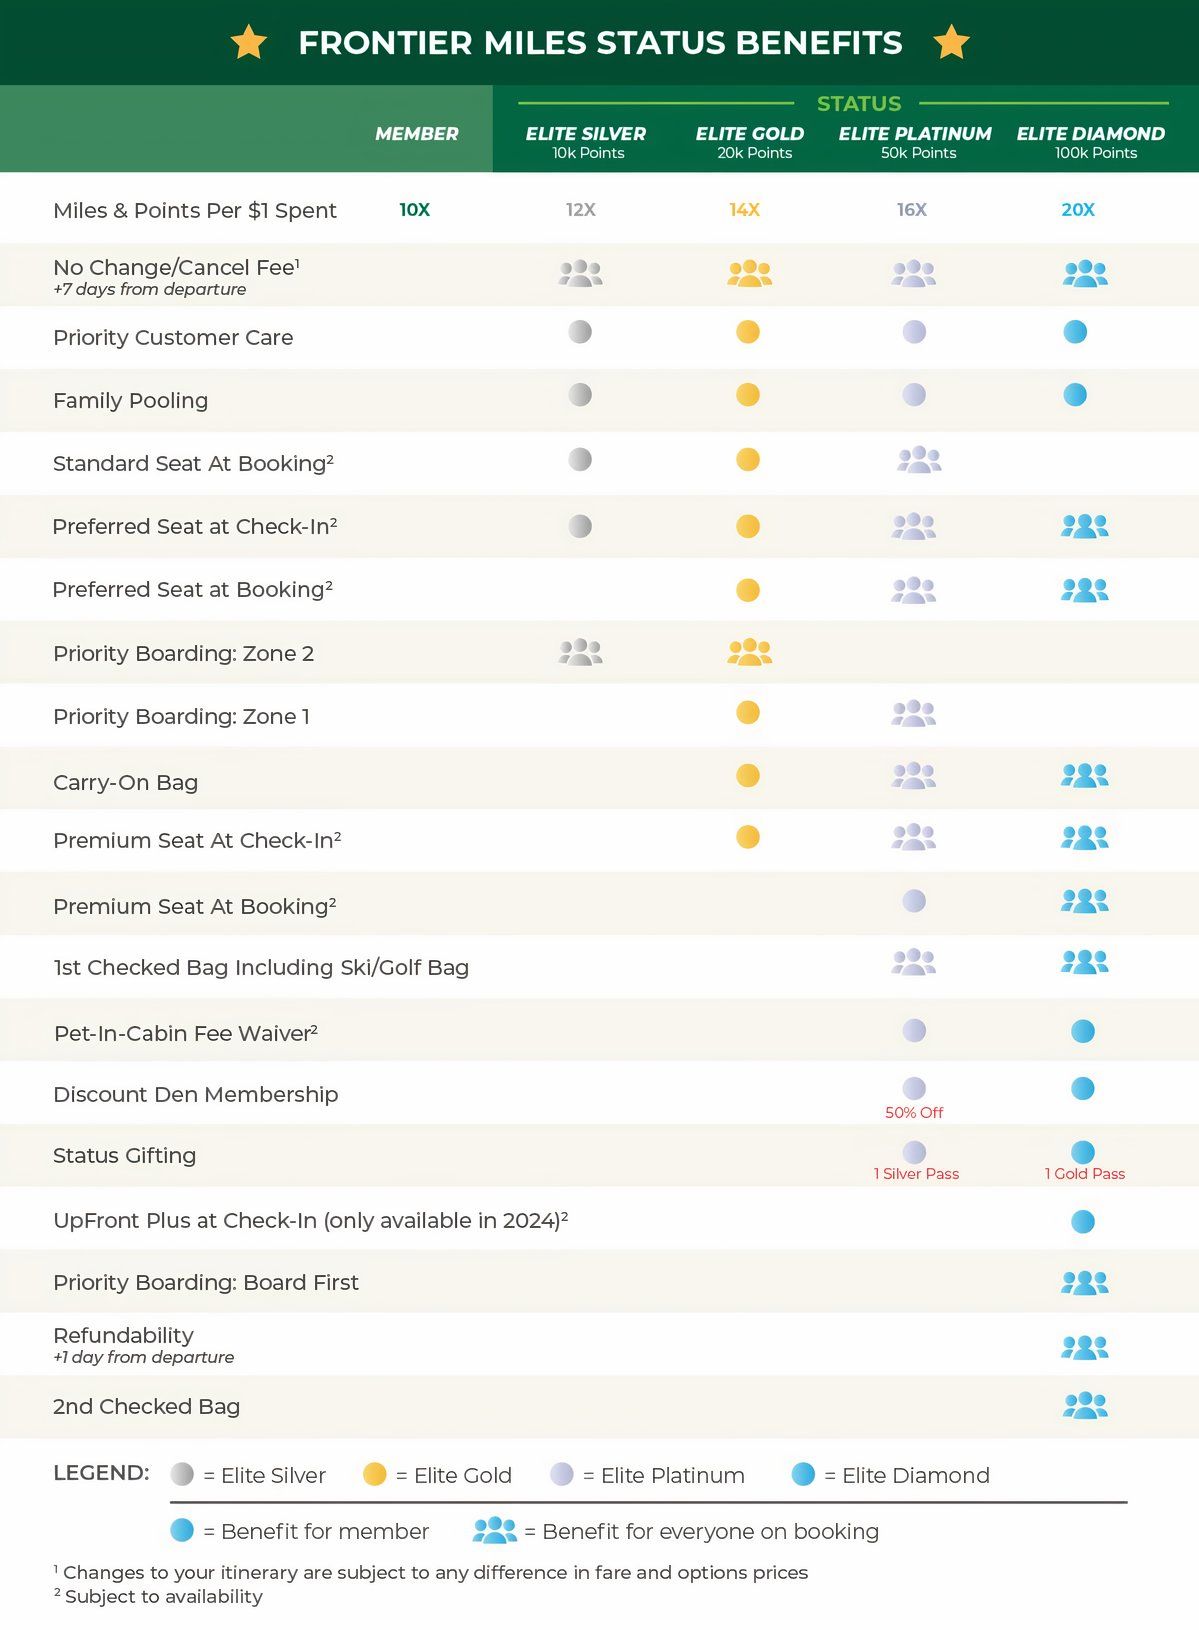Click the red '1 Silver Pass' text
The image size is (1199, 1630).
pyautogui.click(x=916, y=1174)
